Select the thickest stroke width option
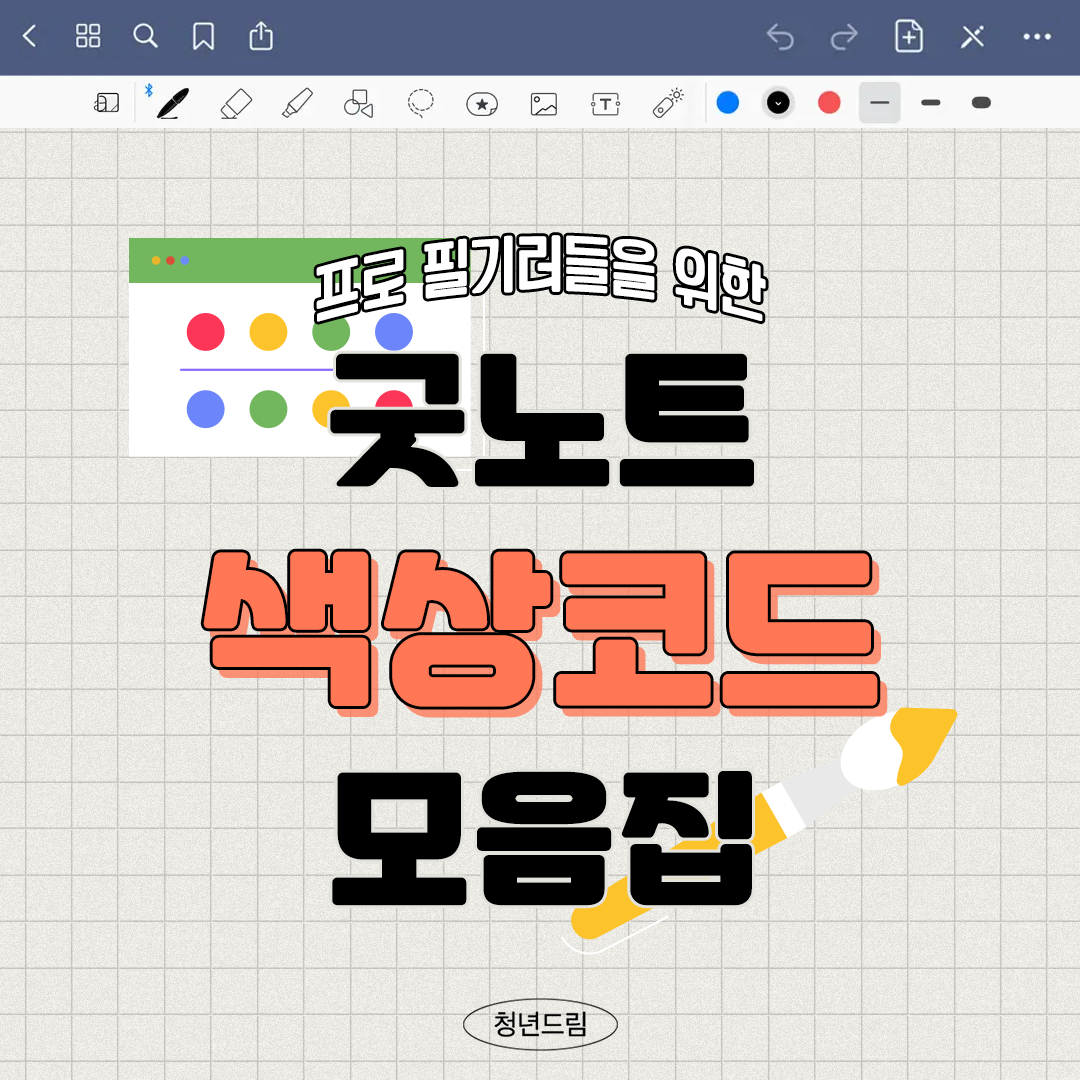 (981, 102)
